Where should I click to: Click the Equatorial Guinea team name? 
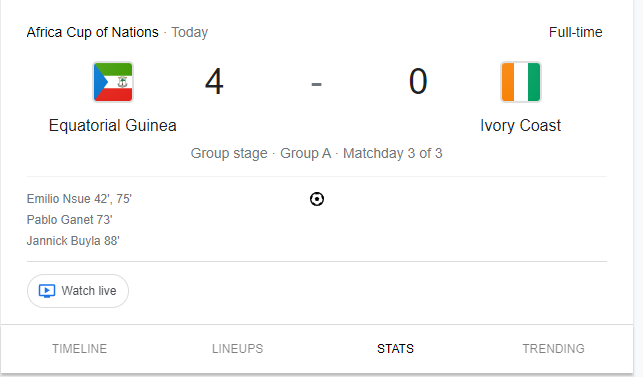(113, 126)
